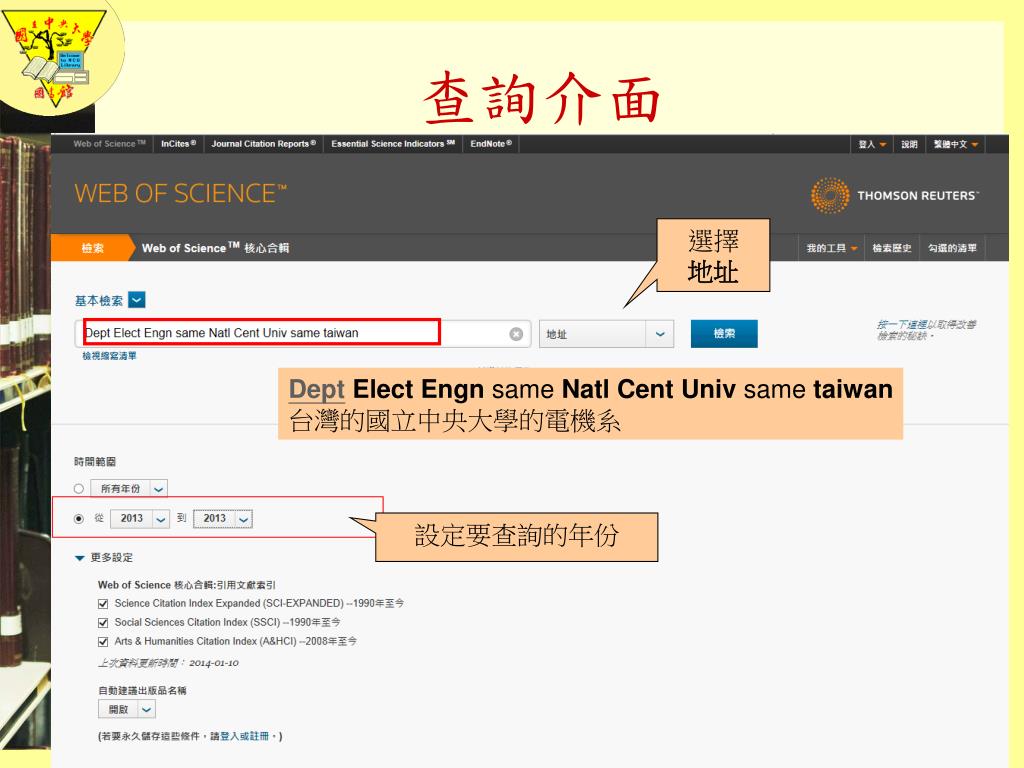Click the 時間範圍 label
This screenshot has width=1024, height=768.
point(95,462)
